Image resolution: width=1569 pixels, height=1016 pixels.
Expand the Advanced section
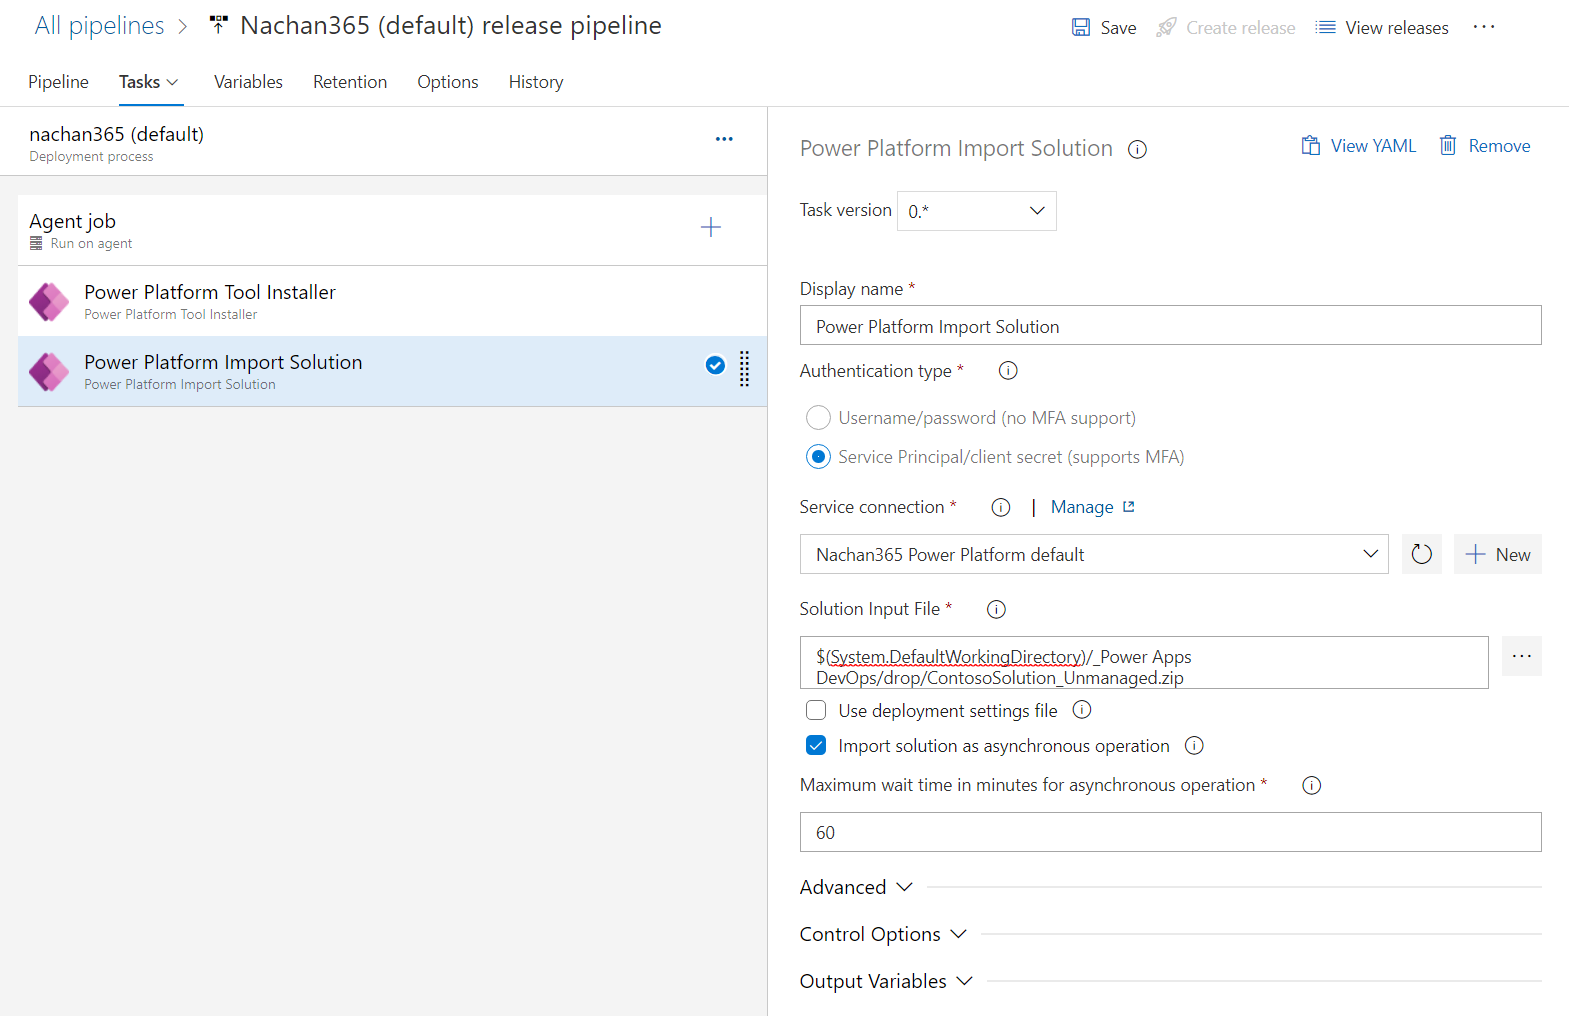856,887
